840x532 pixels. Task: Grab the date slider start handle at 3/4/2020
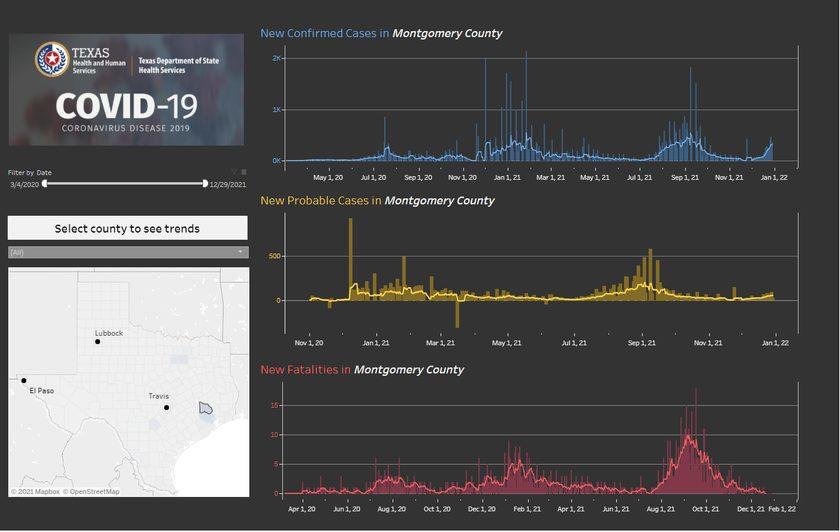coord(44,184)
